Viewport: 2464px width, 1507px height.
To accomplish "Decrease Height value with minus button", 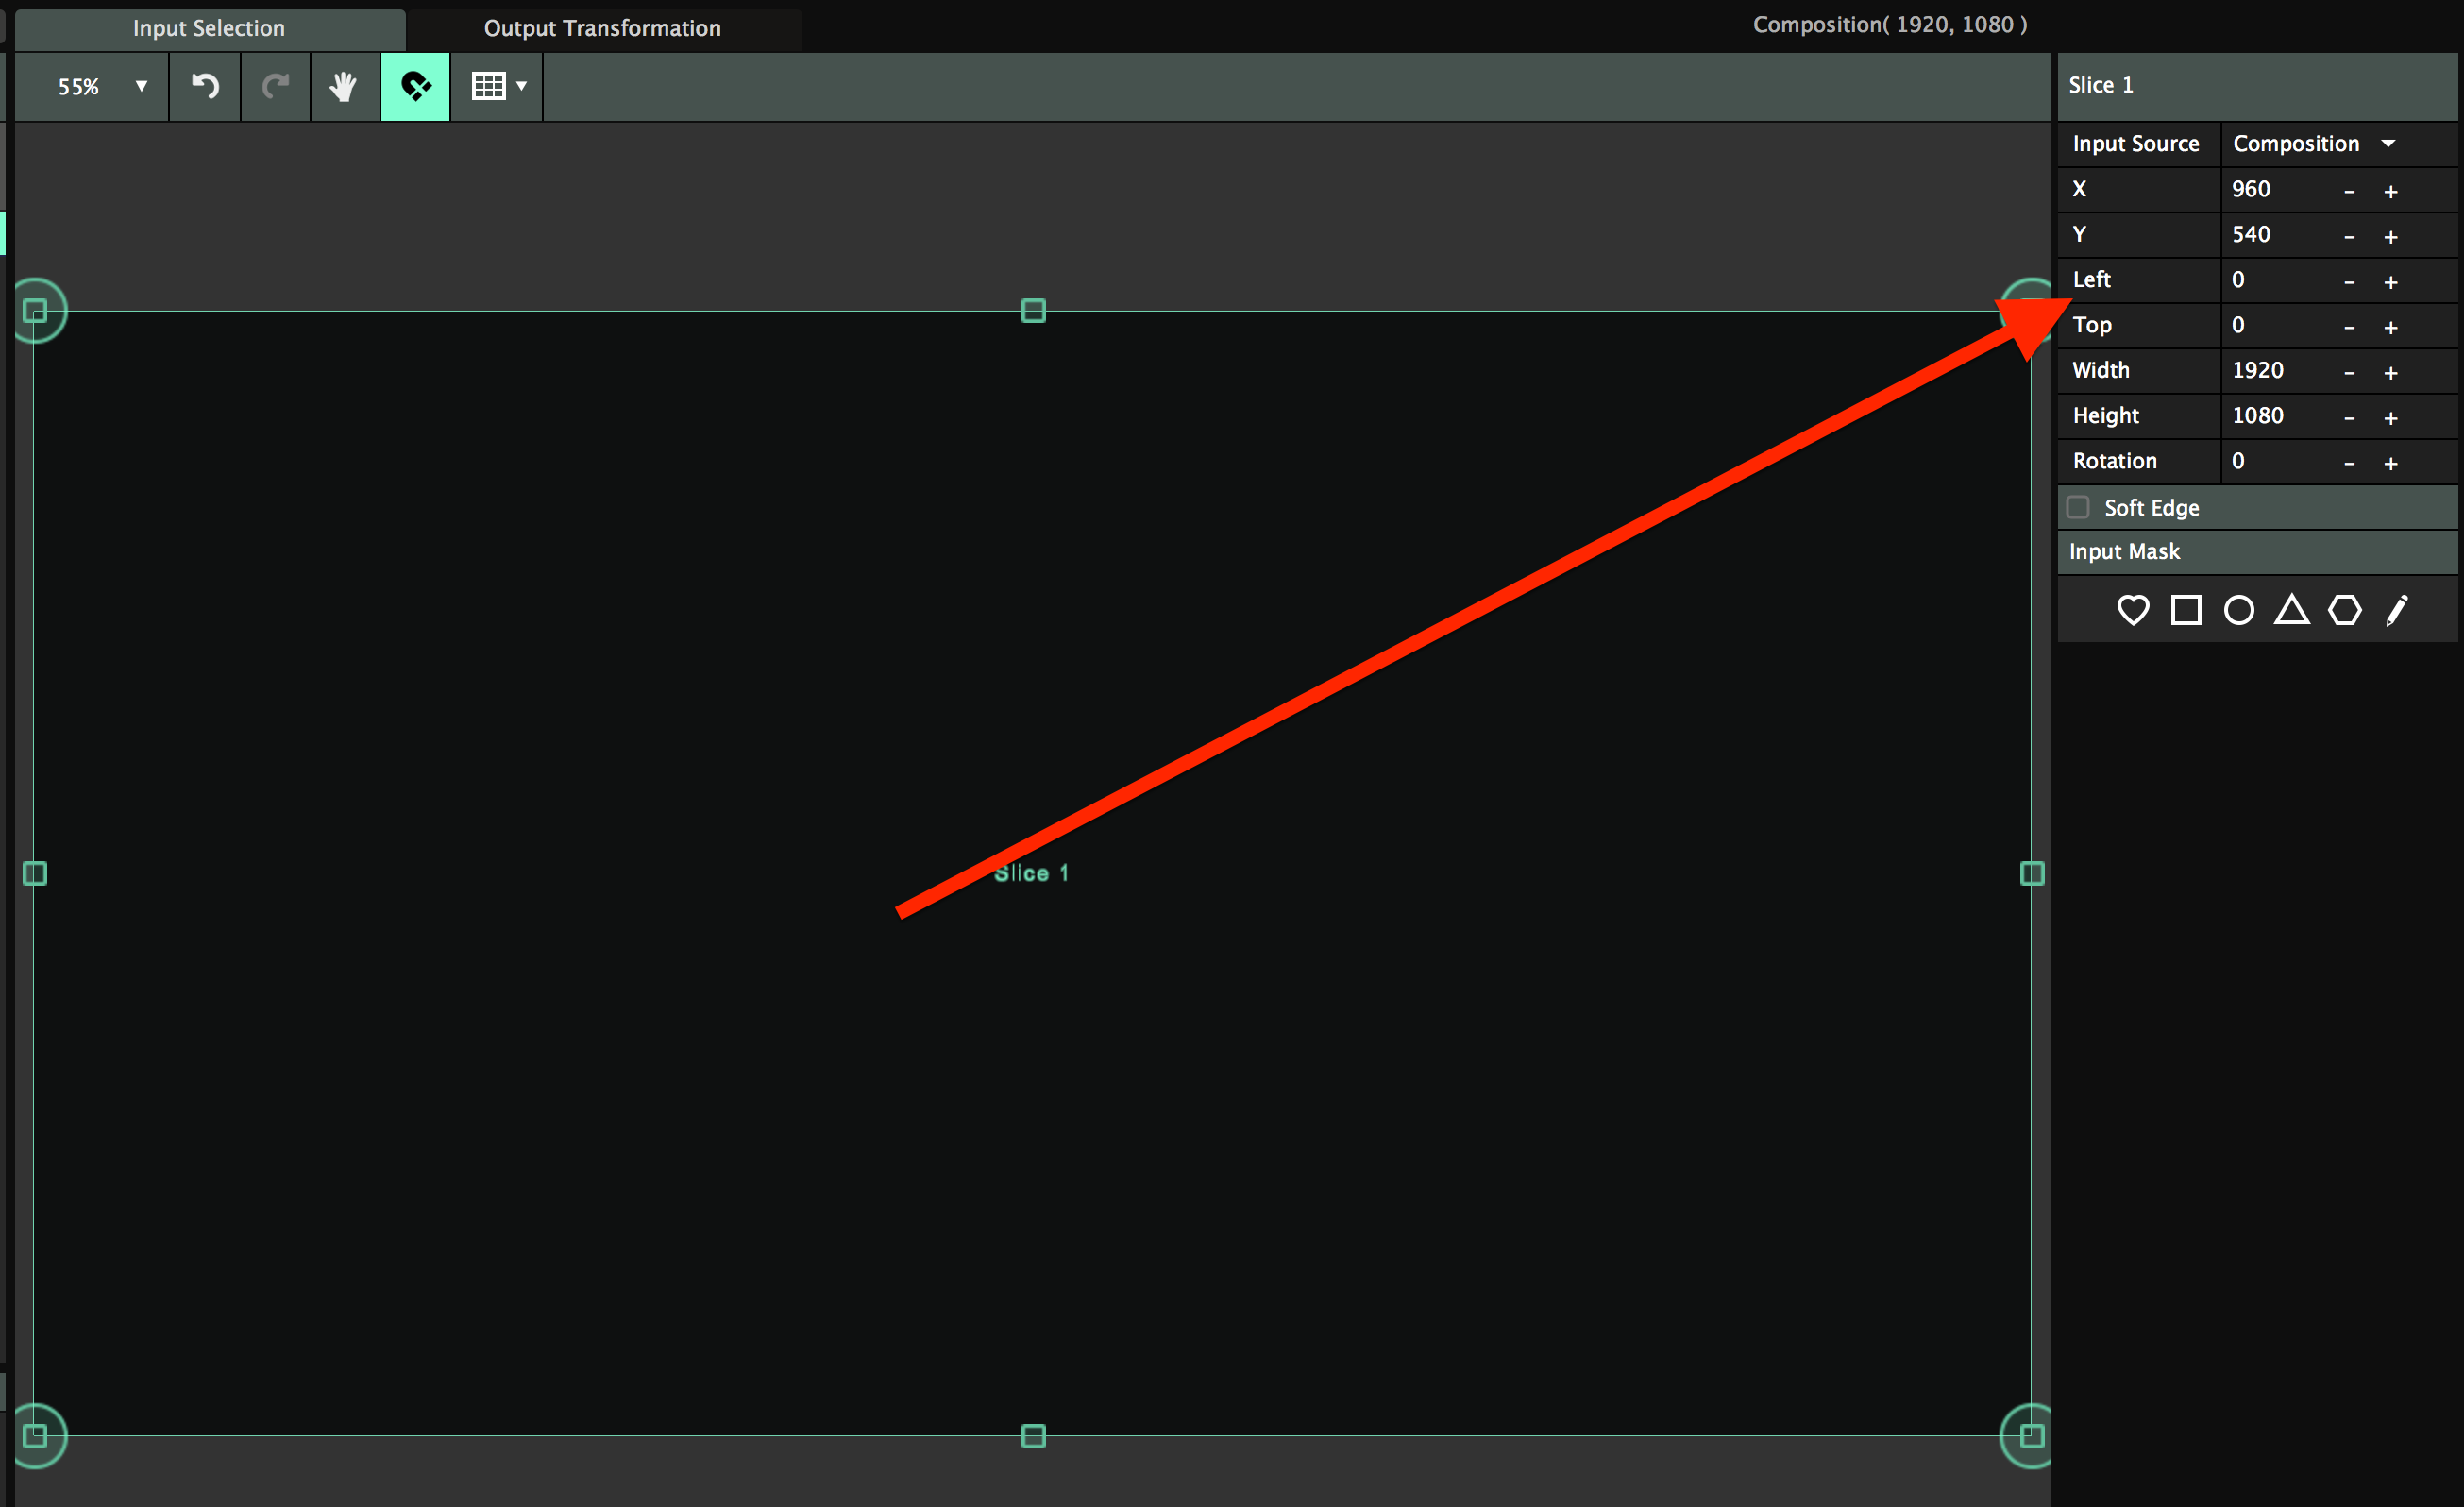I will tap(2349, 418).
